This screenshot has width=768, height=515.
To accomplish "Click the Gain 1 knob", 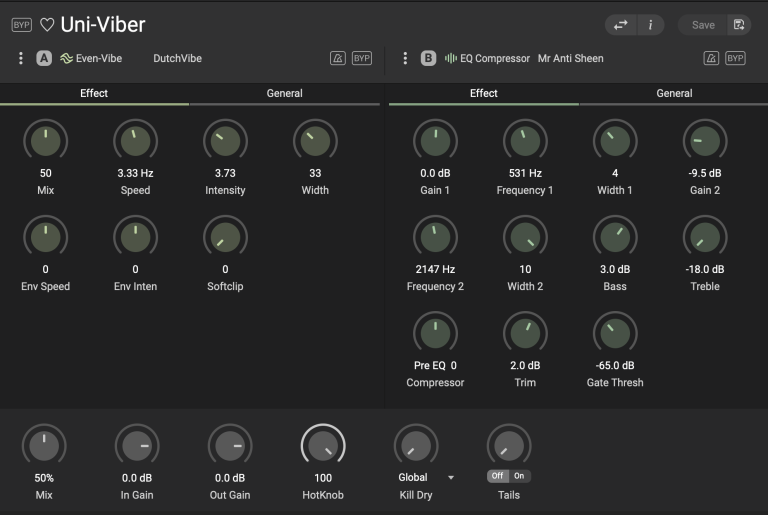I will [435, 141].
